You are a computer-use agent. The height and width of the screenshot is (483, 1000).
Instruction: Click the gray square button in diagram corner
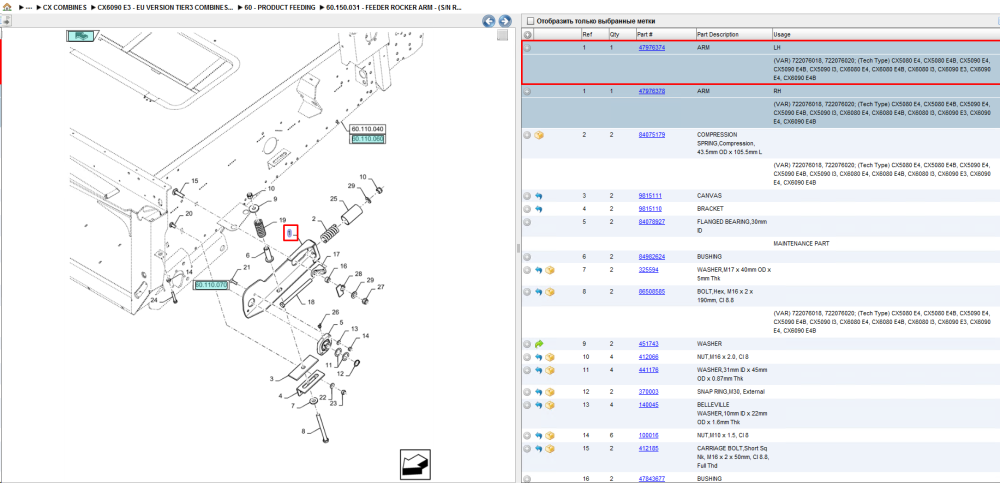coord(503,35)
